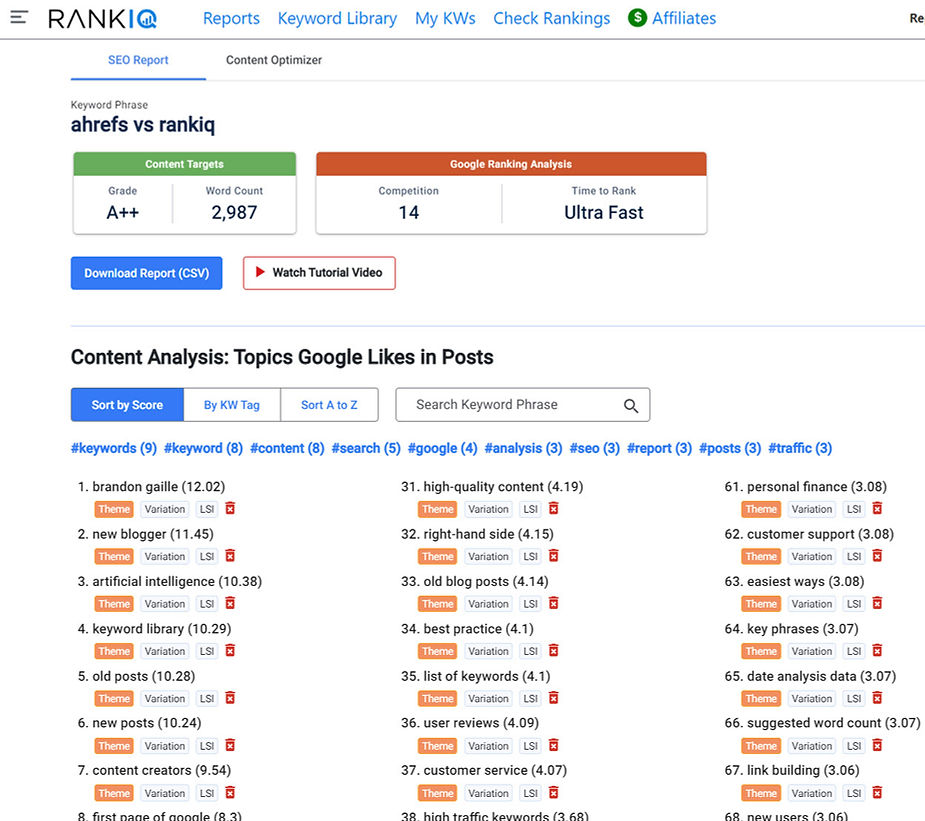Delete the high-quality content keyword
Screen dimensions: 925x821
[x=553, y=508]
